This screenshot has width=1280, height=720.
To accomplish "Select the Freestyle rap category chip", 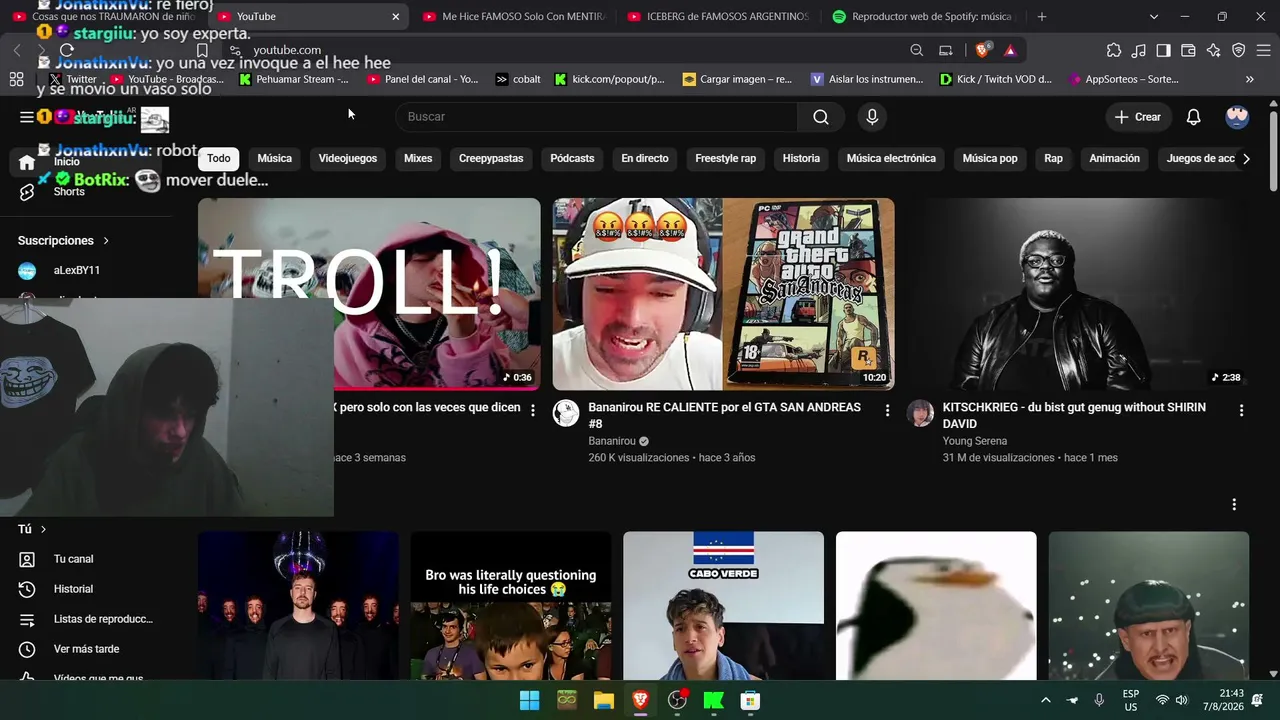I will [726, 158].
